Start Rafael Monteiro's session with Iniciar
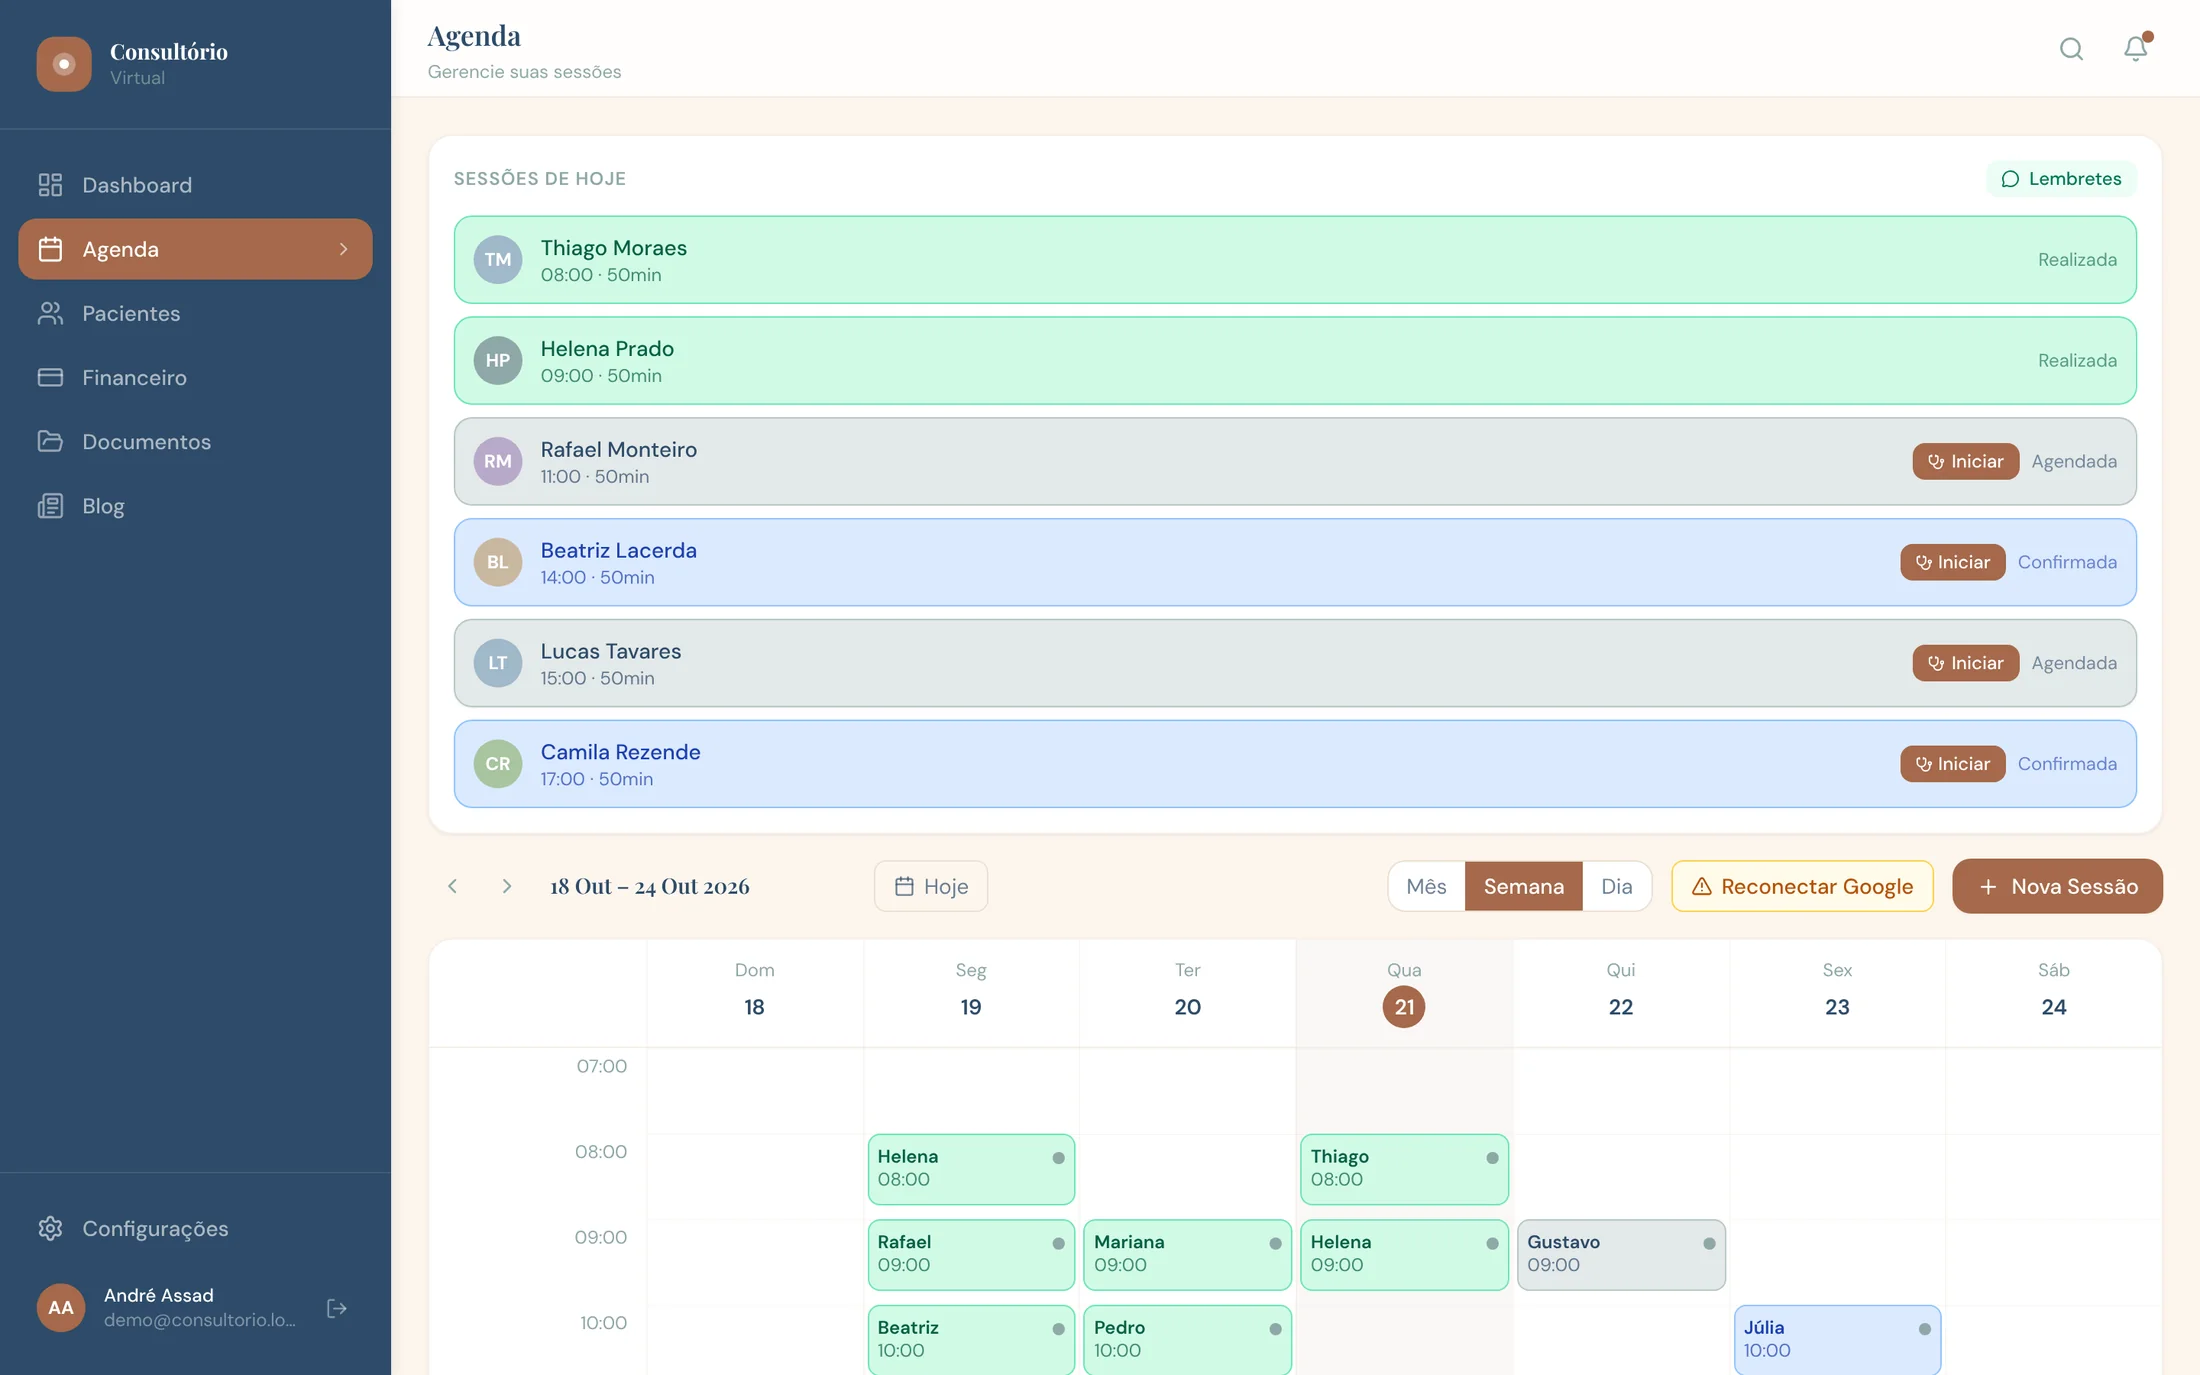 coord(1965,461)
